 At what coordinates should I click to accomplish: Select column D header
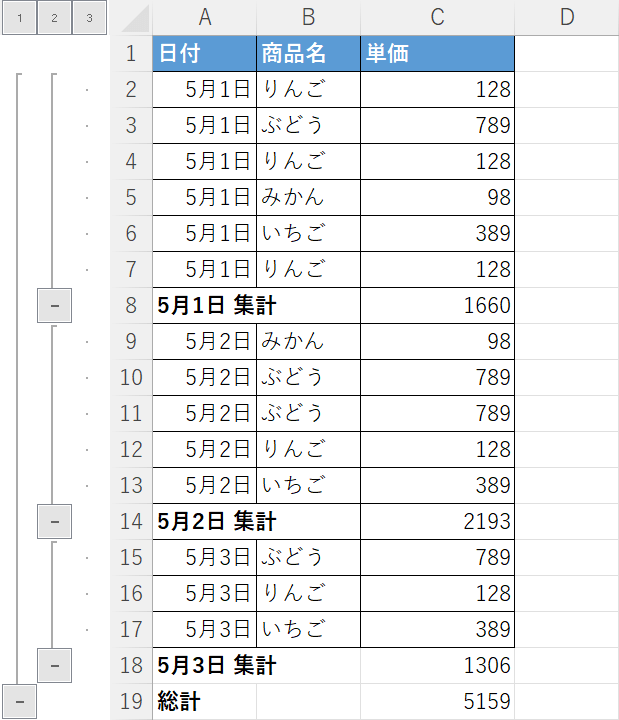(x=566, y=17)
